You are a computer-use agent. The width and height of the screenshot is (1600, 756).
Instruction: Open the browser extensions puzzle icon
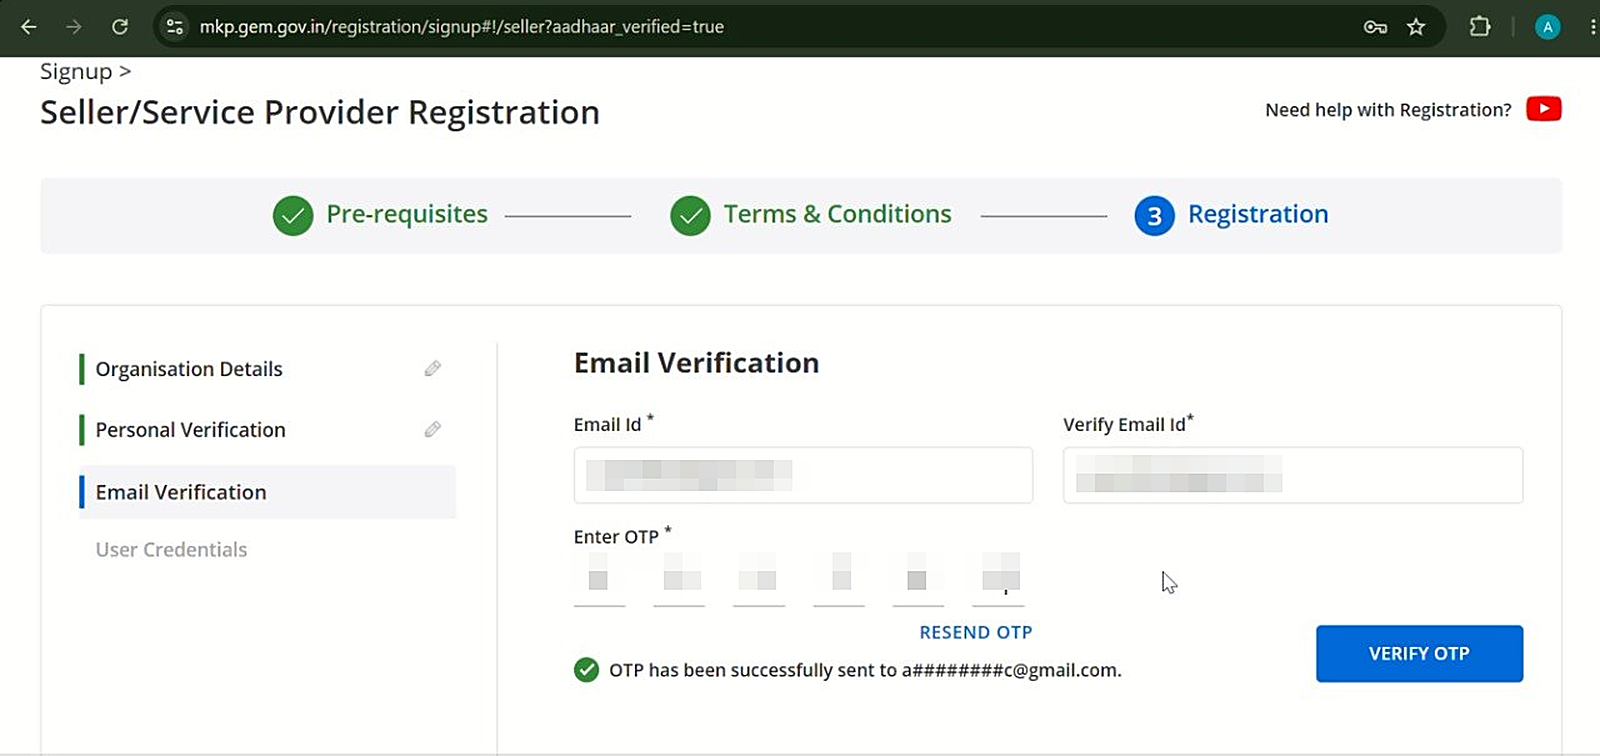[1480, 27]
